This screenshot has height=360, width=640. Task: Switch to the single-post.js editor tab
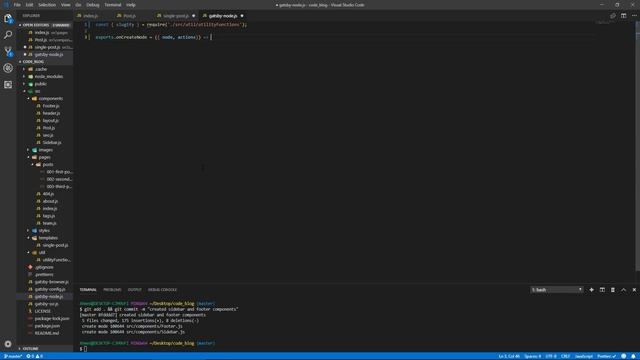(x=176, y=16)
